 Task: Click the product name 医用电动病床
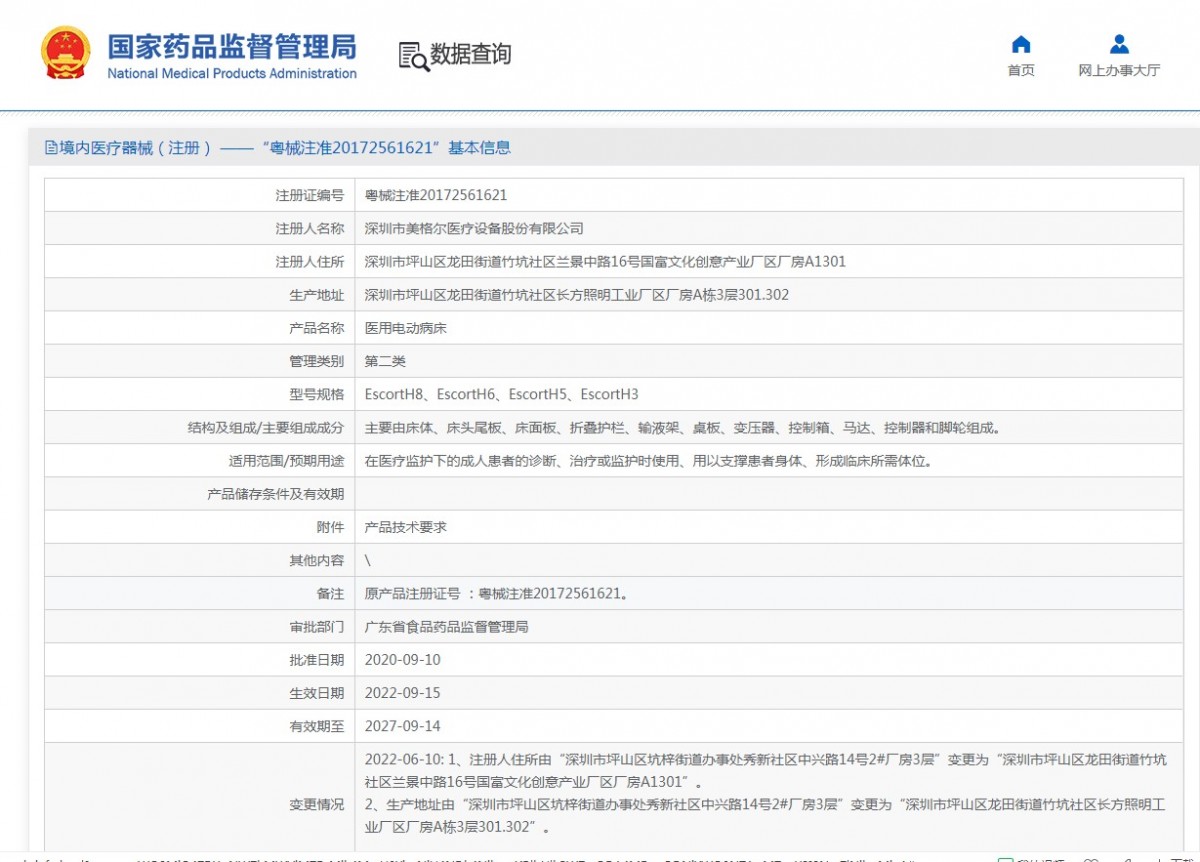[406, 328]
